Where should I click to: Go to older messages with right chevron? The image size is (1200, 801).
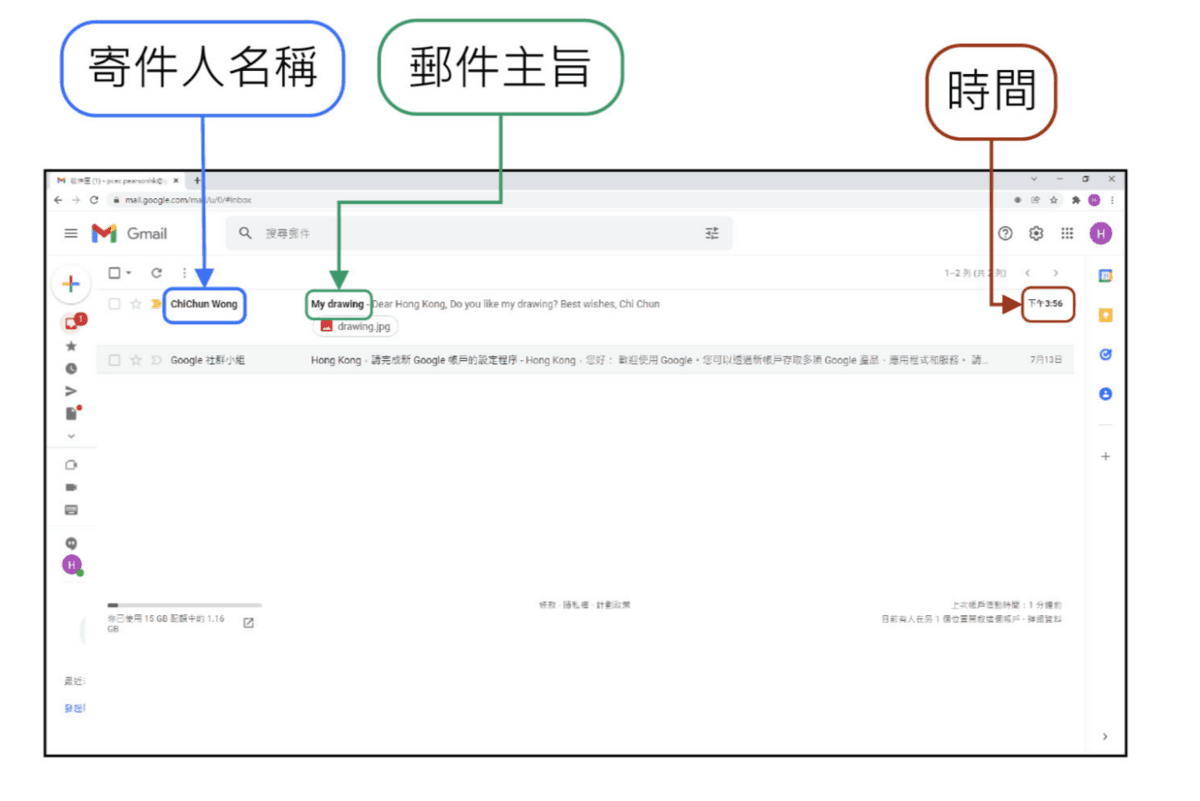coord(1056,272)
